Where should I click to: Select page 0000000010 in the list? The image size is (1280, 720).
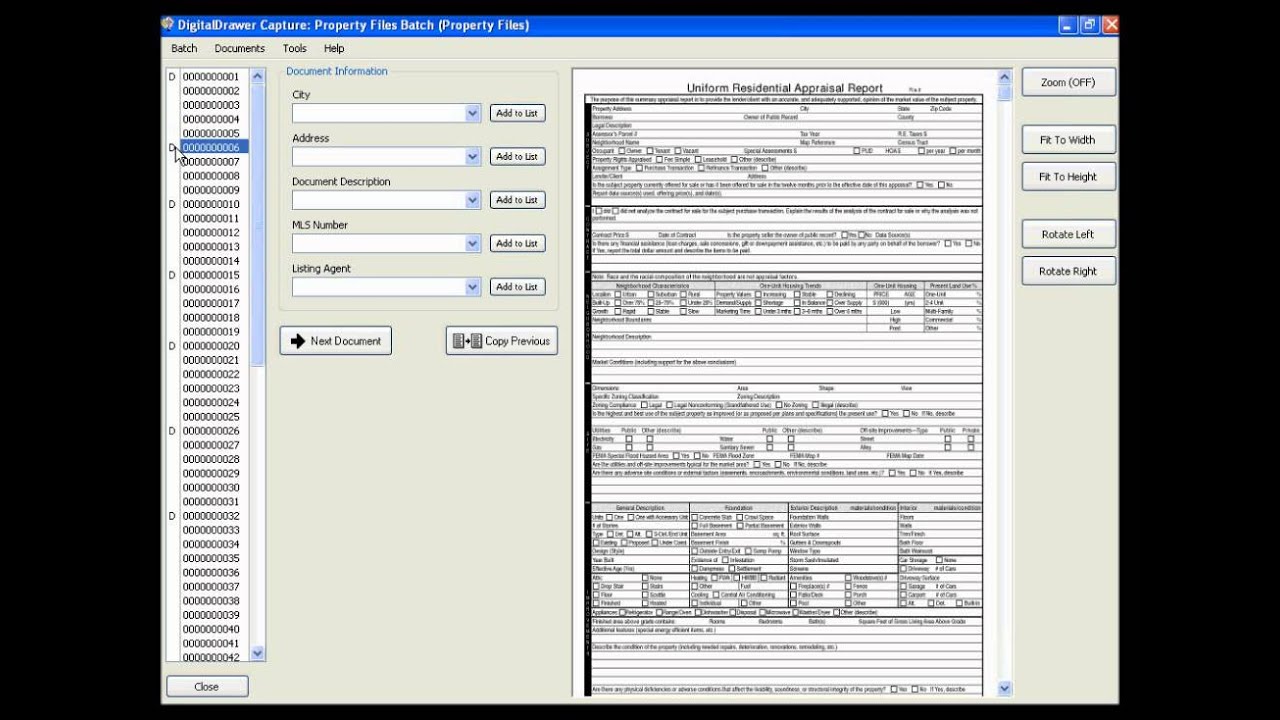pos(211,204)
